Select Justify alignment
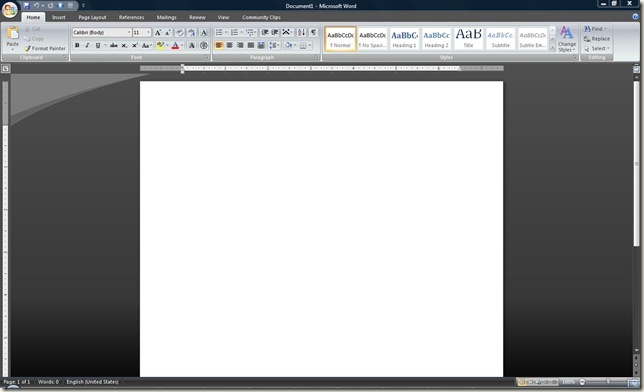The width and height of the screenshot is (644, 392). (251, 45)
